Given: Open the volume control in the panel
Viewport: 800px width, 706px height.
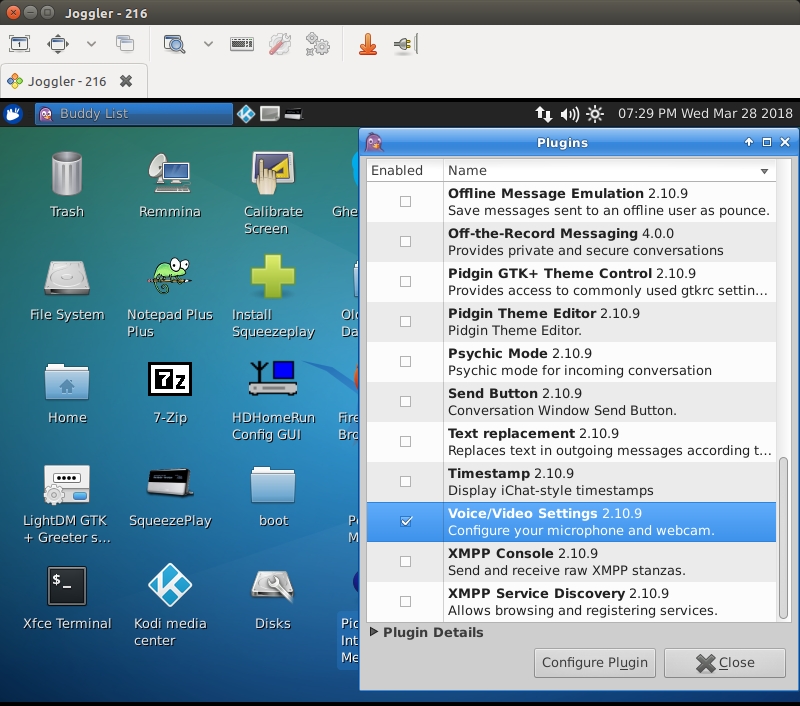Looking at the screenshot, I should click(569, 113).
